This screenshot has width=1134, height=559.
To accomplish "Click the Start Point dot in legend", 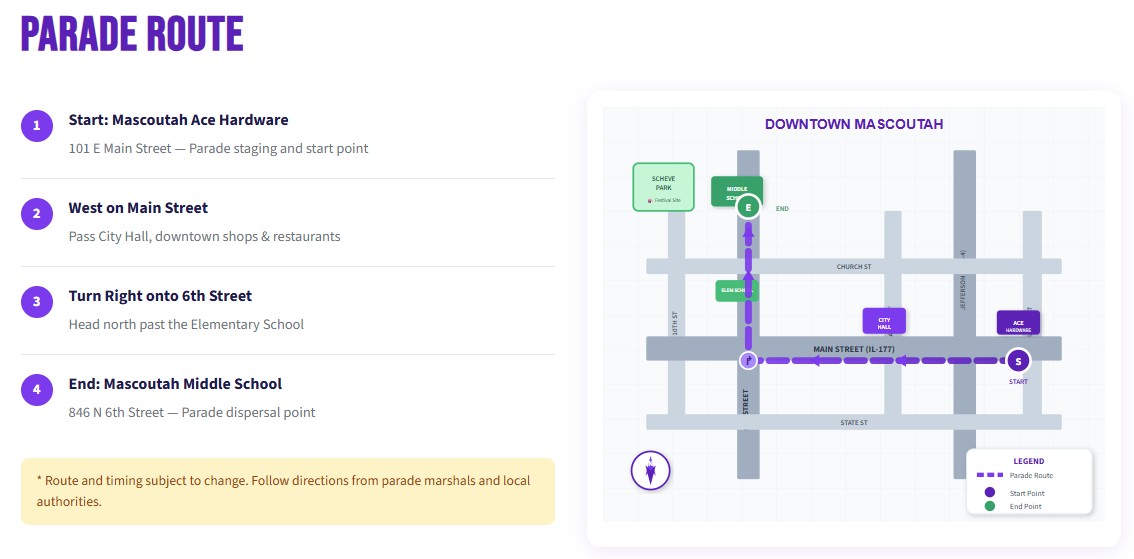I will (990, 492).
